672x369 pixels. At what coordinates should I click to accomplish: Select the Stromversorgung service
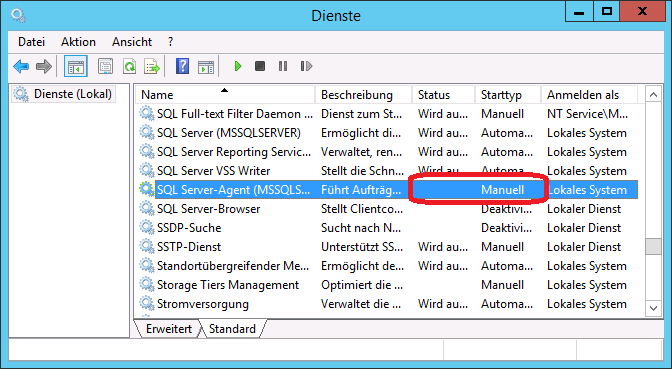[x=203, y=303]
